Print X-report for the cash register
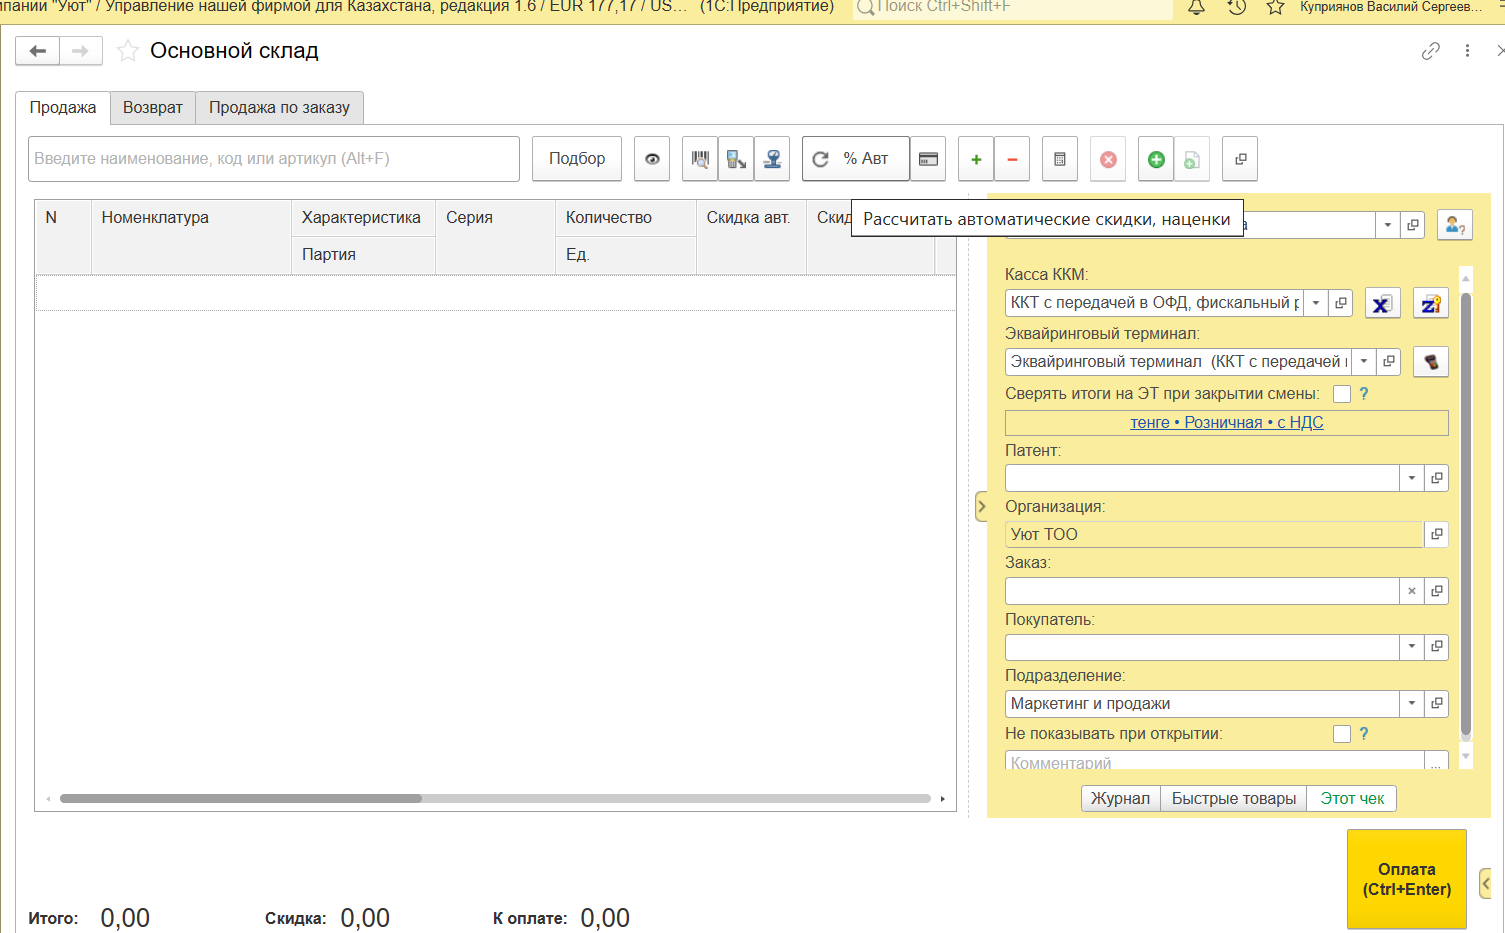The height and width of the screenshot is (933, 1505). click(x=1381, y=304)
